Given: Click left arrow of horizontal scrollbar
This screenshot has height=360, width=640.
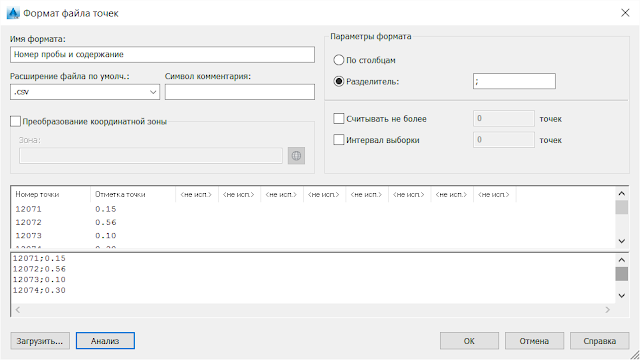Looking at the screenshot, I should (18, 310).
